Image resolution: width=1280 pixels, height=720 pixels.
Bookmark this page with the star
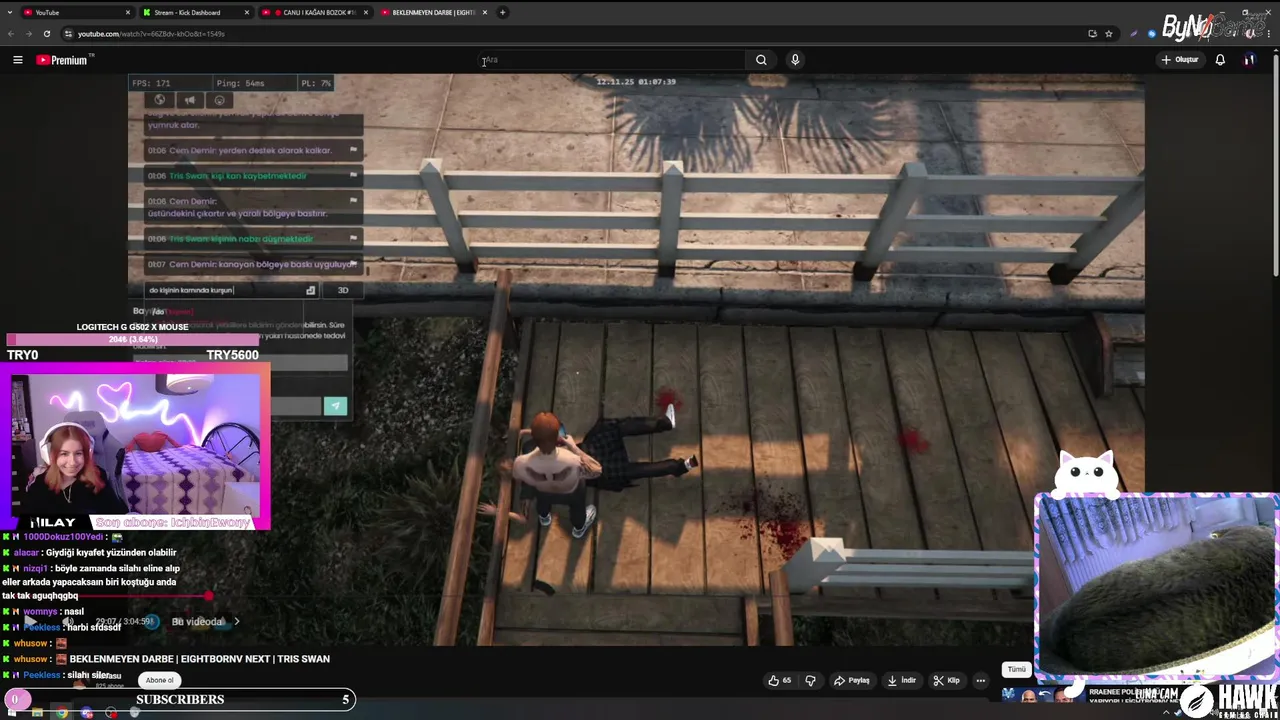point(1108,34)
